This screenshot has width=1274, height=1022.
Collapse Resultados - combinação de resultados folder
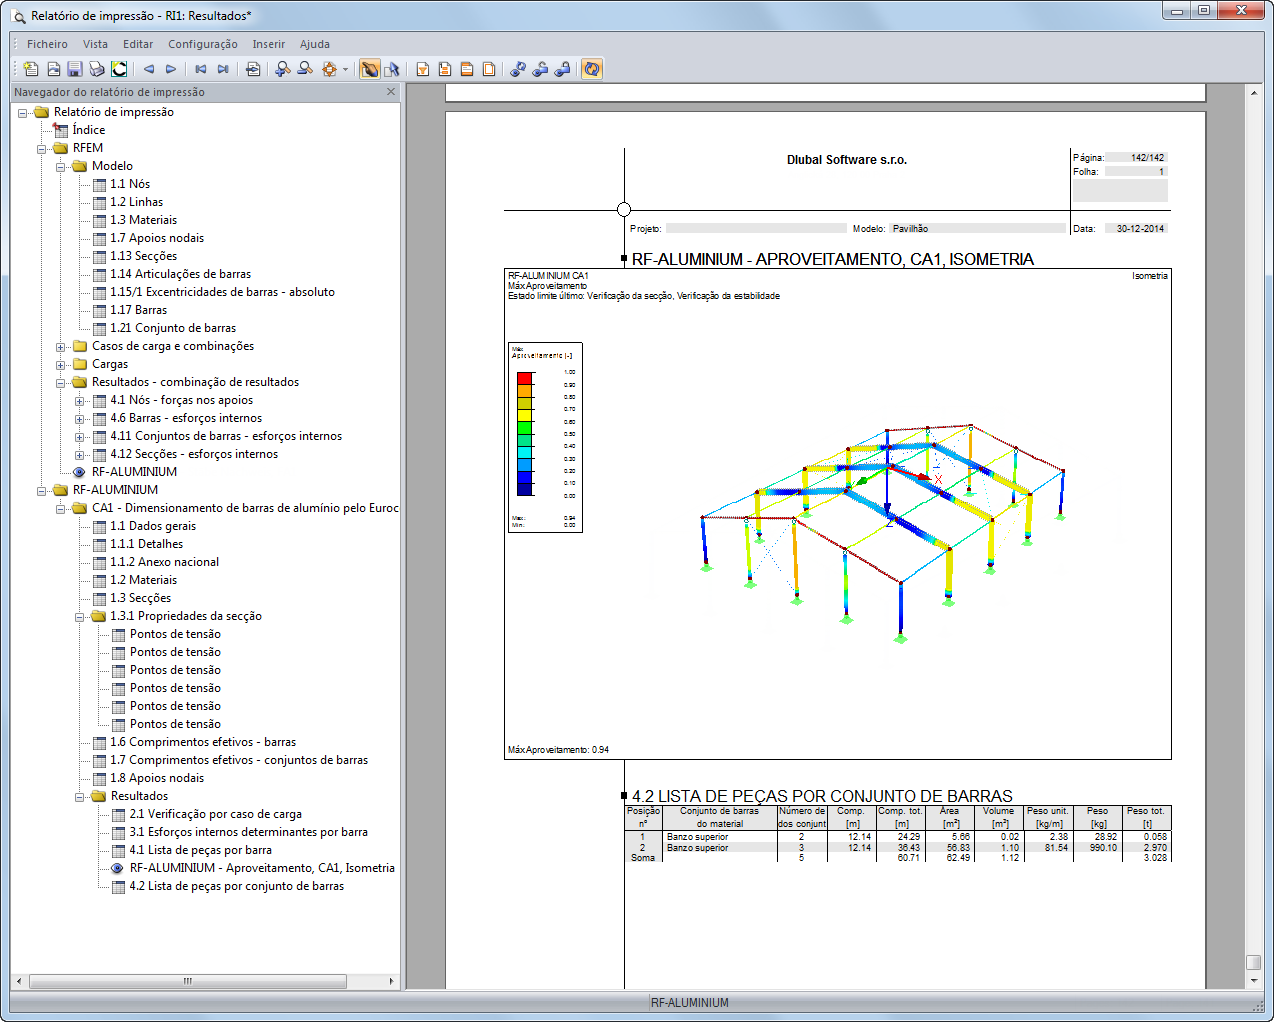(x=61, y=382)
